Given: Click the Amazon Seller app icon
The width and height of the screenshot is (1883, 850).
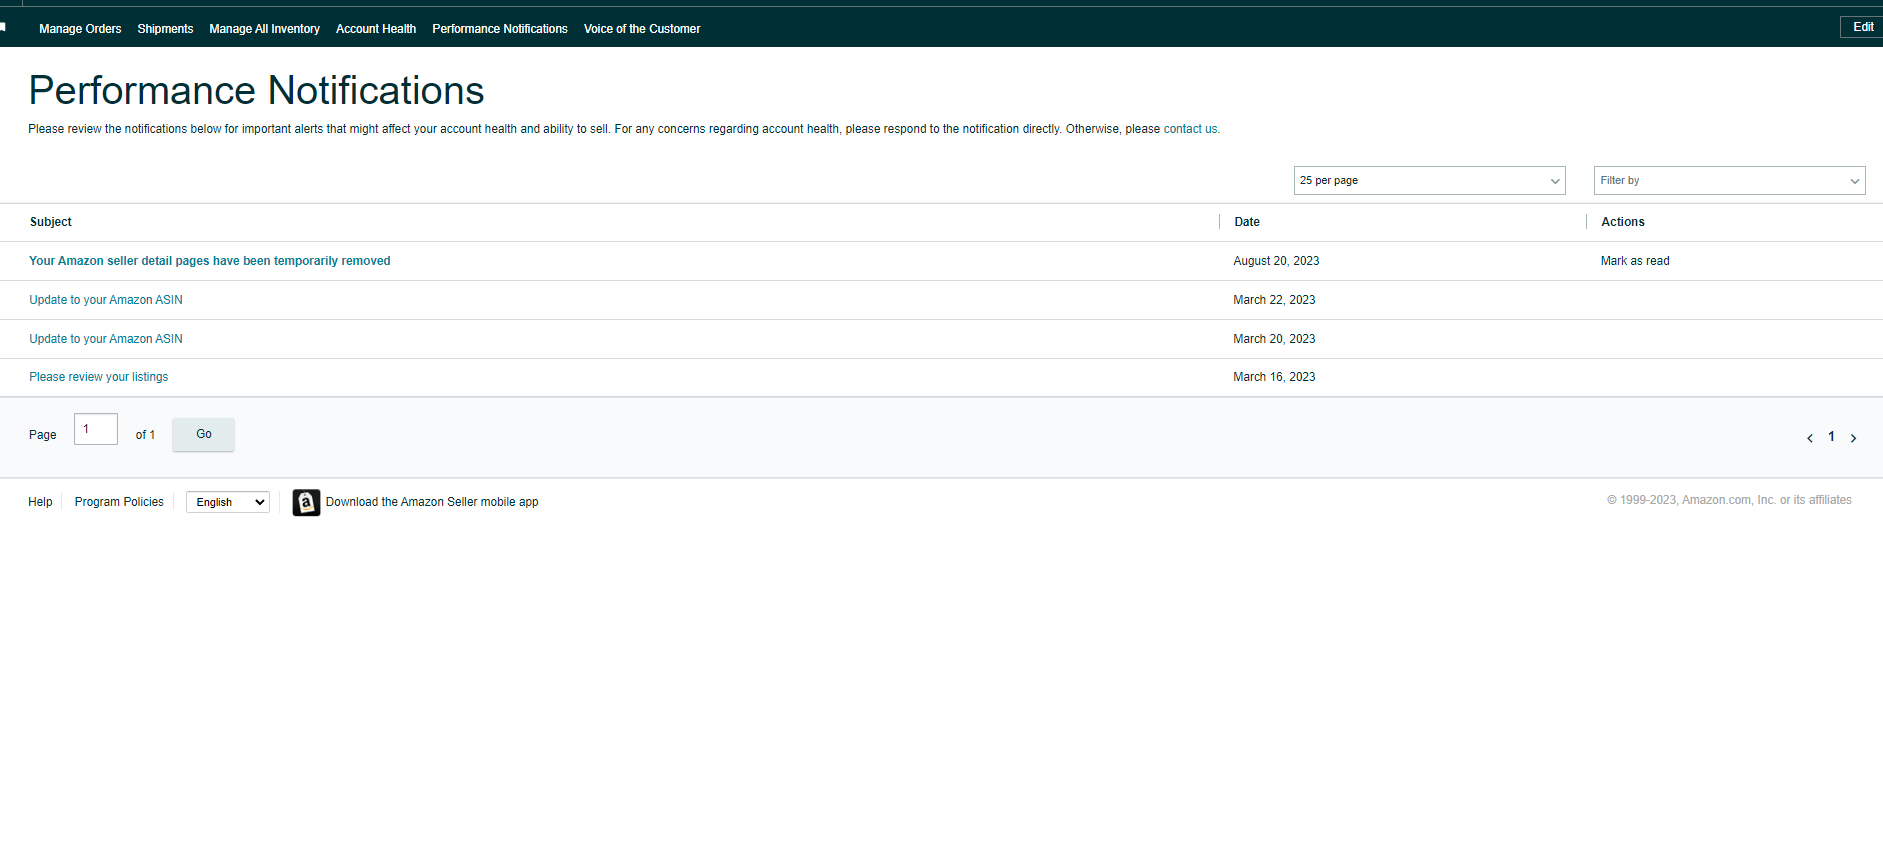Looking at the screenshot, I should [x=306, y=502].
